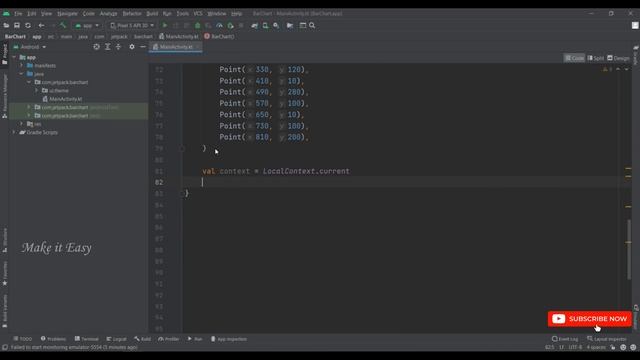Open the Profiler tool window
The image size is (640, 360).
pos(169,339)
